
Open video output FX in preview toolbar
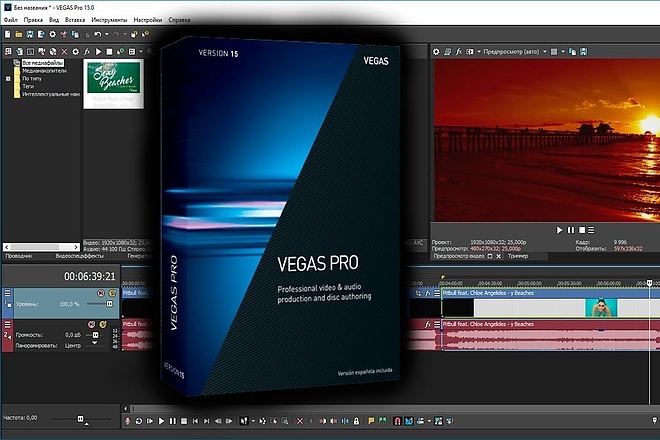[459, 51]
